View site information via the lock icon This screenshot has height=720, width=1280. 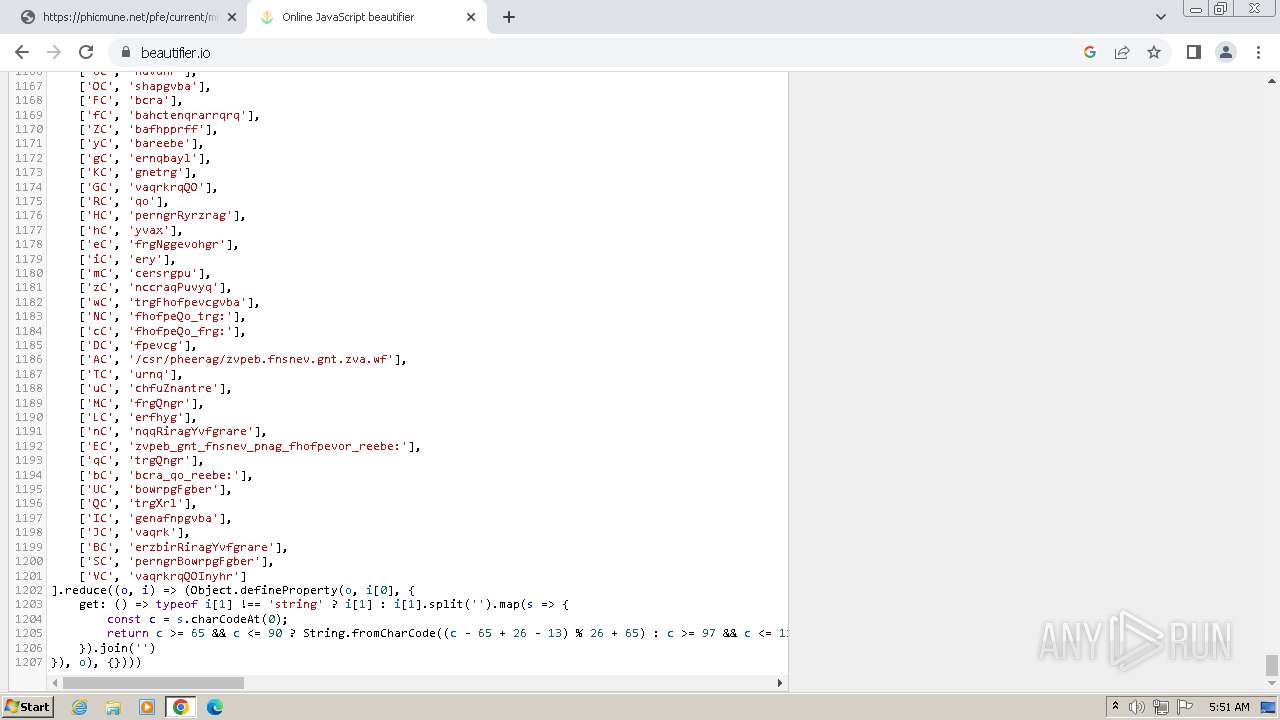pos(126,52)
